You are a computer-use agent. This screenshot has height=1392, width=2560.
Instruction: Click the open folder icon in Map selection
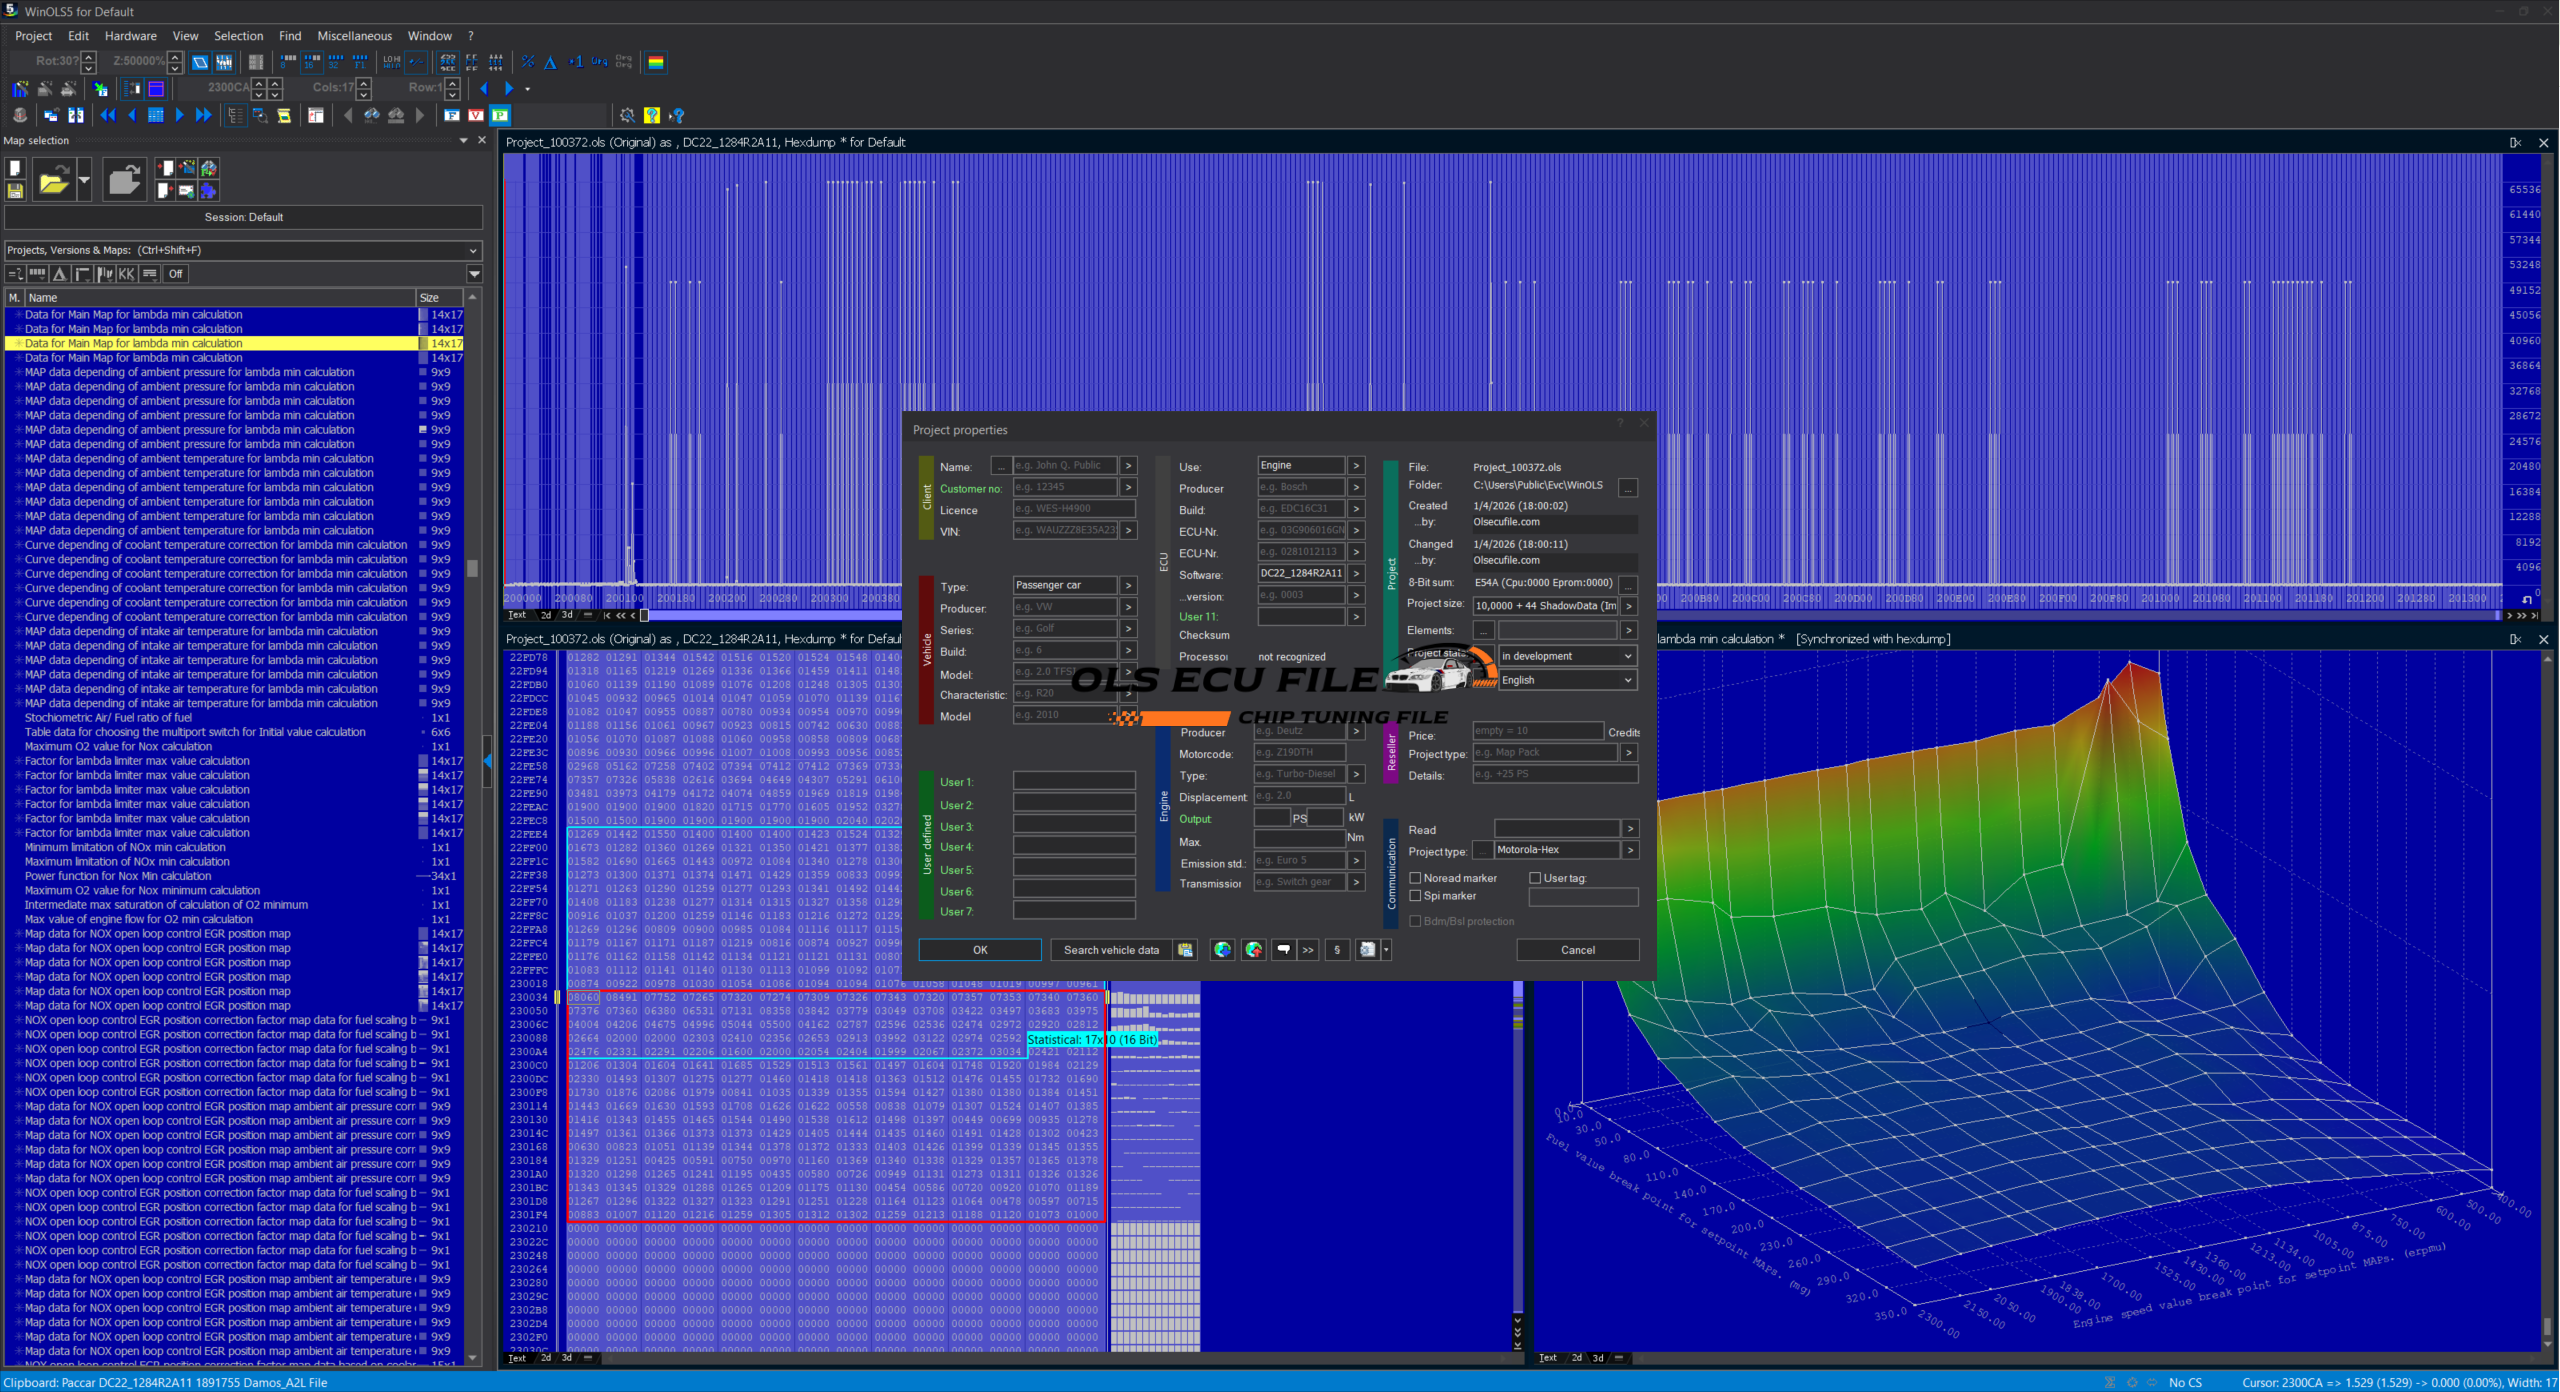[53, 181]
